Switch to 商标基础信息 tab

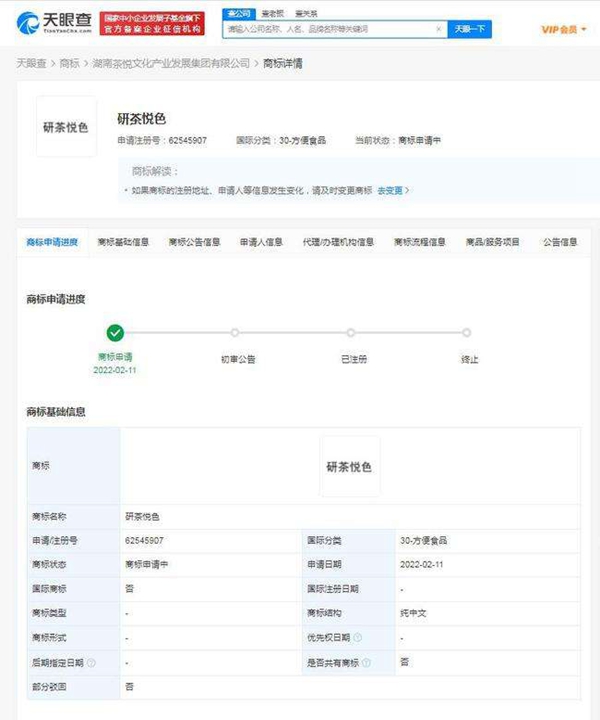[x=123, y=242]
